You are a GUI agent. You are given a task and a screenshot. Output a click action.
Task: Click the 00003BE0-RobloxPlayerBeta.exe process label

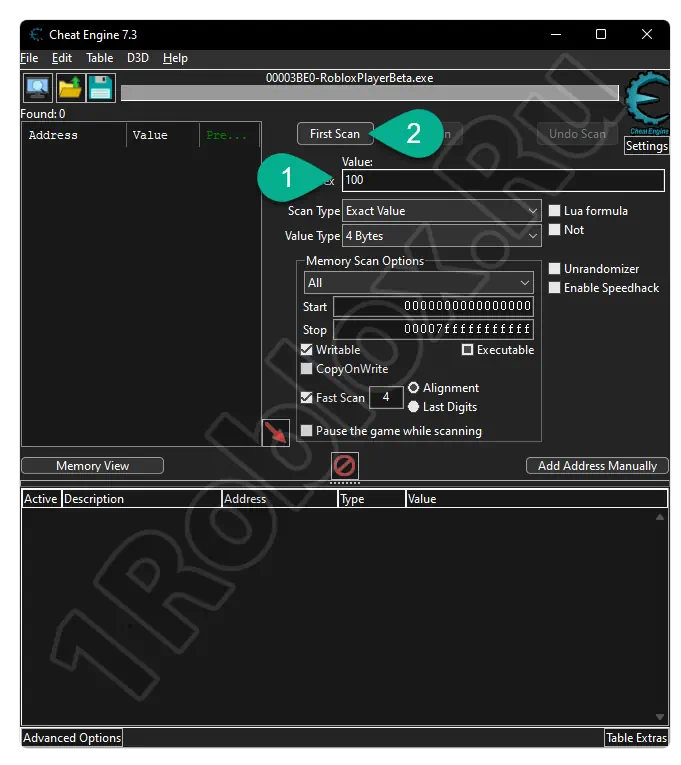349,78
